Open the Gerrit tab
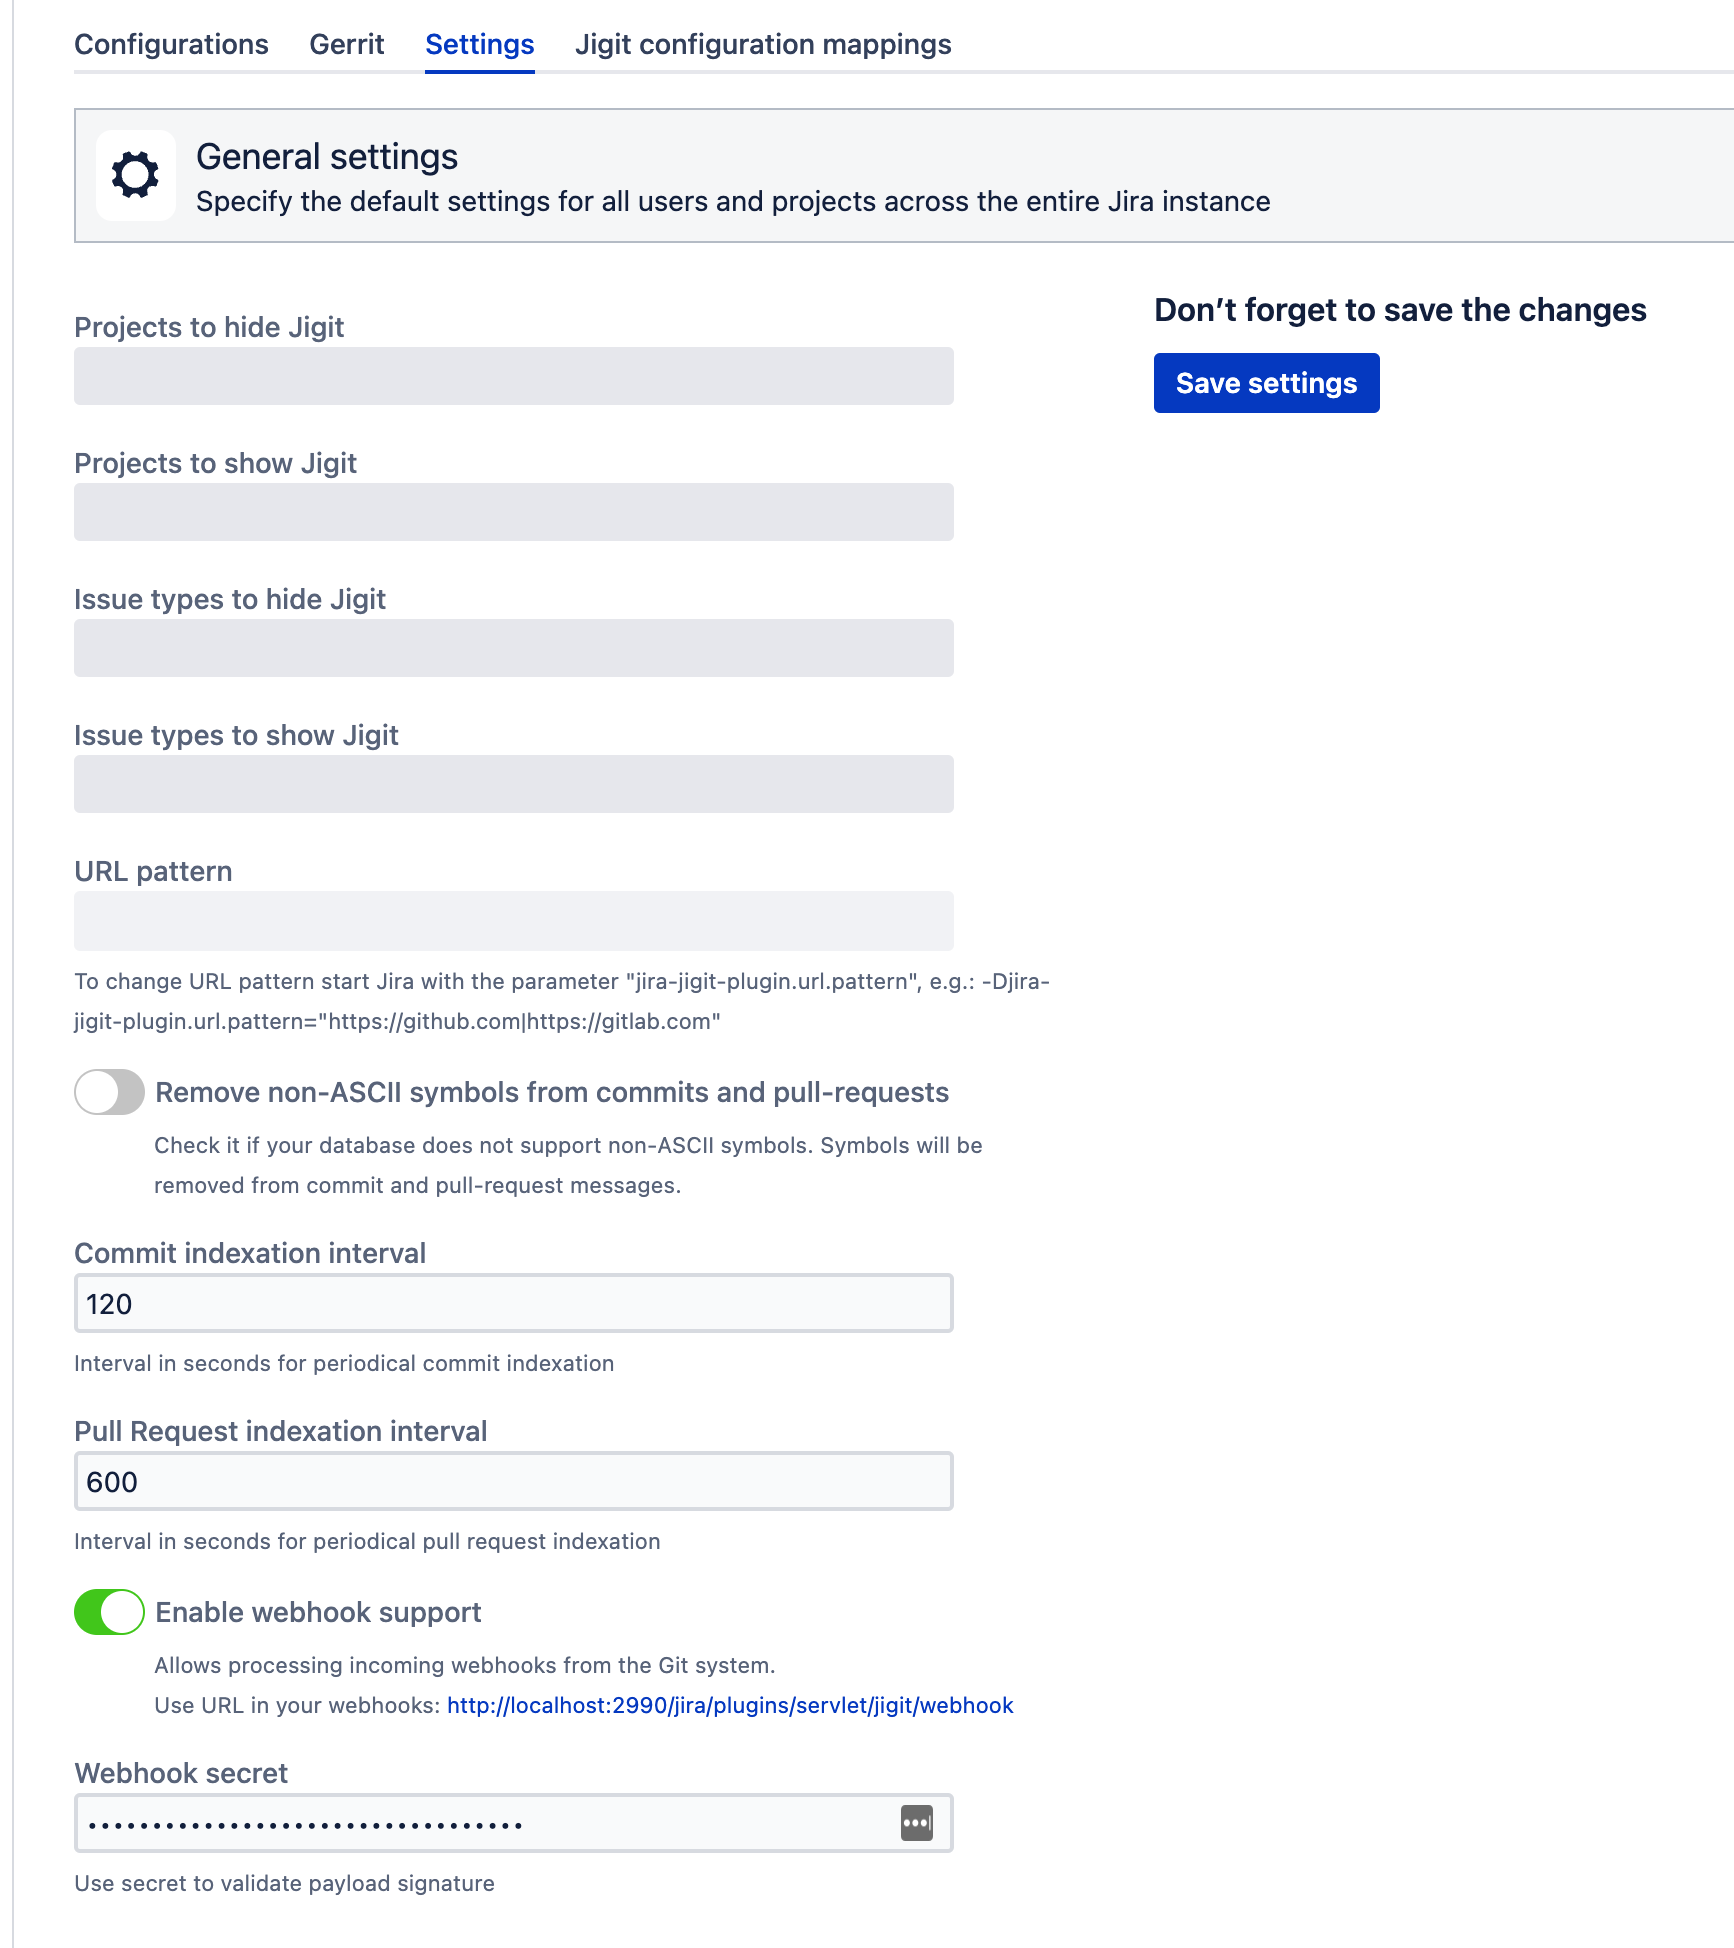 coord(346,44)
